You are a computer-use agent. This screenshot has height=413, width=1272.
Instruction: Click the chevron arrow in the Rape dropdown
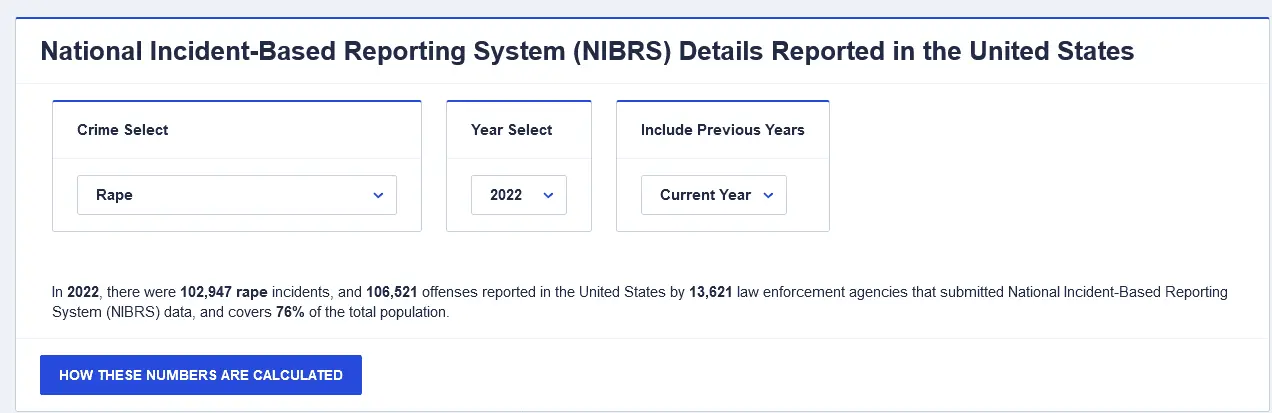pos(378,195)
